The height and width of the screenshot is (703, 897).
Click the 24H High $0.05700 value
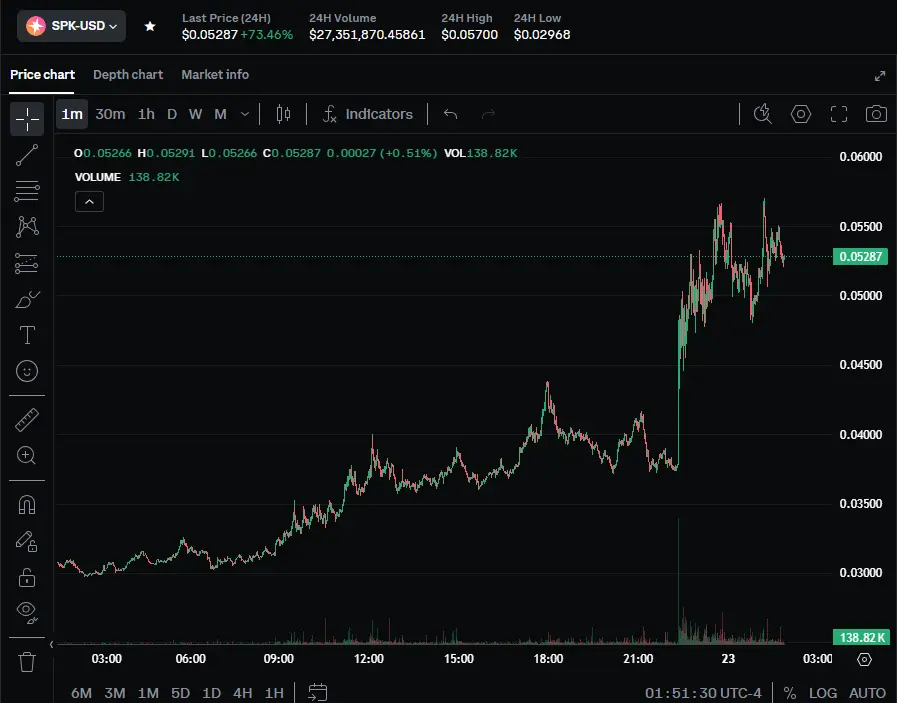click(470, 35)
